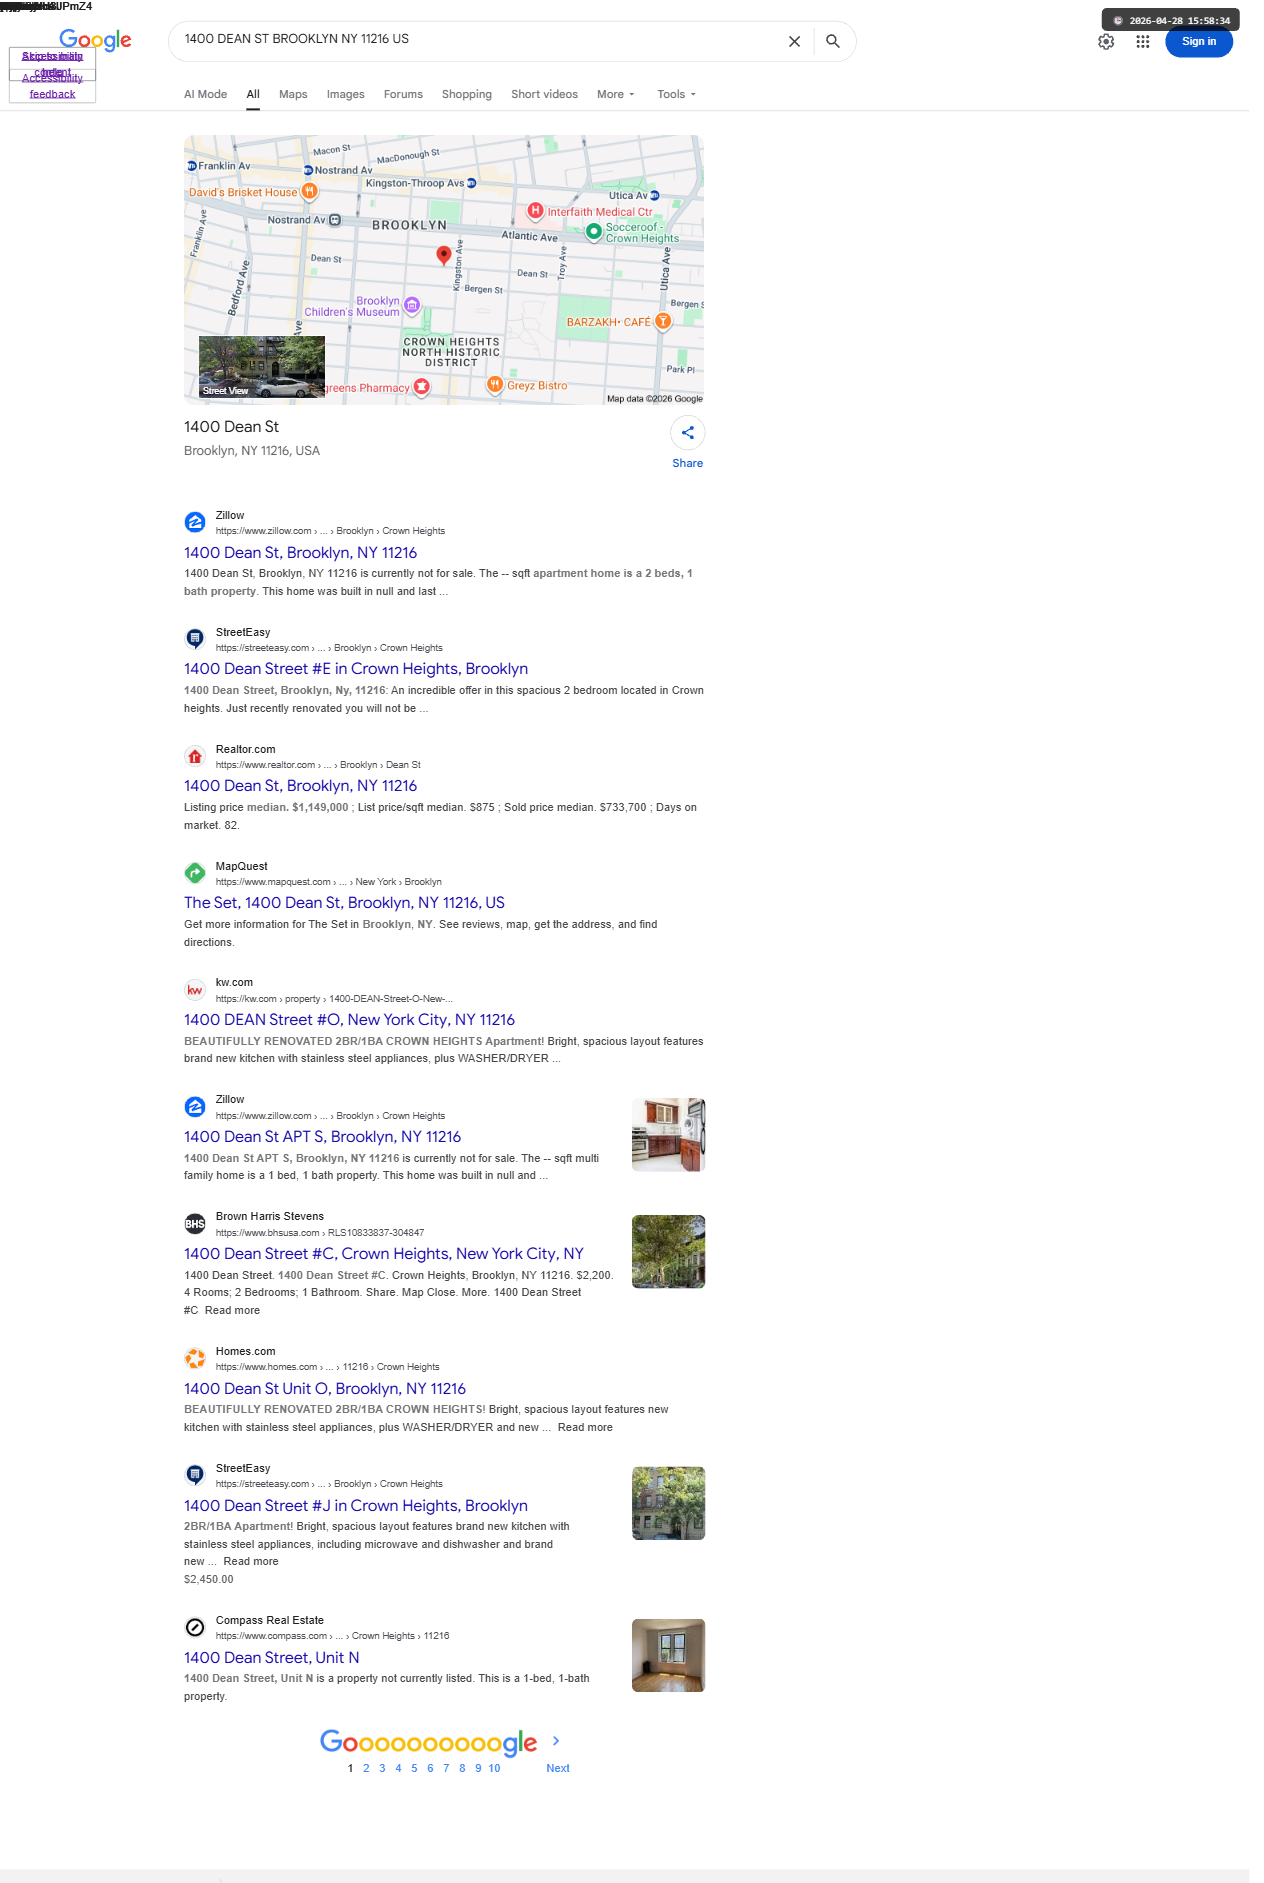Click Next page link
Image resolution: width=1264 pixels, height=1883 pixels.
coord(558,1768)
